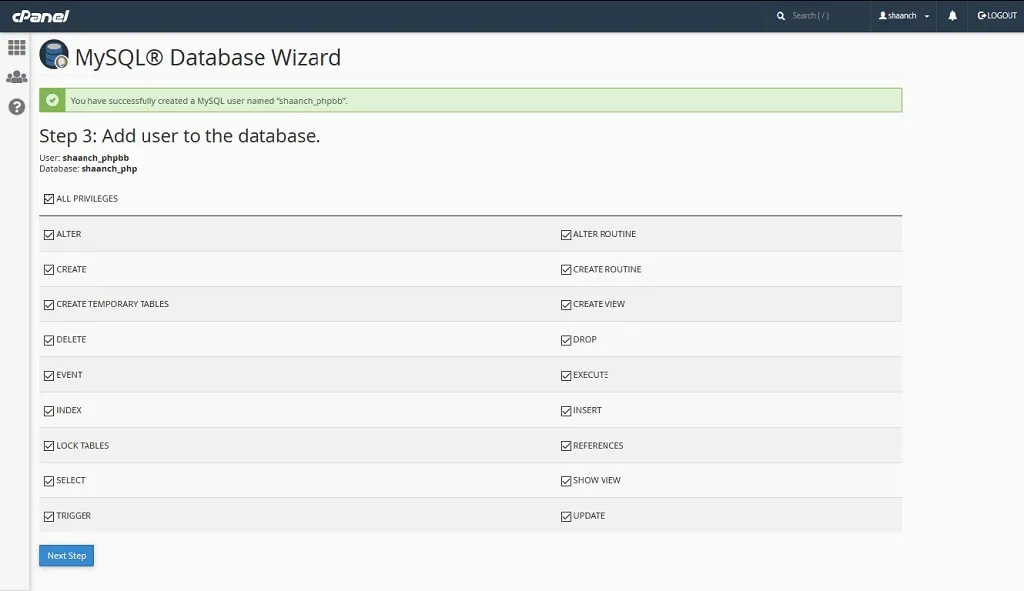Click the cPanel logo
Viewport: 1024px width, 591px height.
[x=40, y=16]
